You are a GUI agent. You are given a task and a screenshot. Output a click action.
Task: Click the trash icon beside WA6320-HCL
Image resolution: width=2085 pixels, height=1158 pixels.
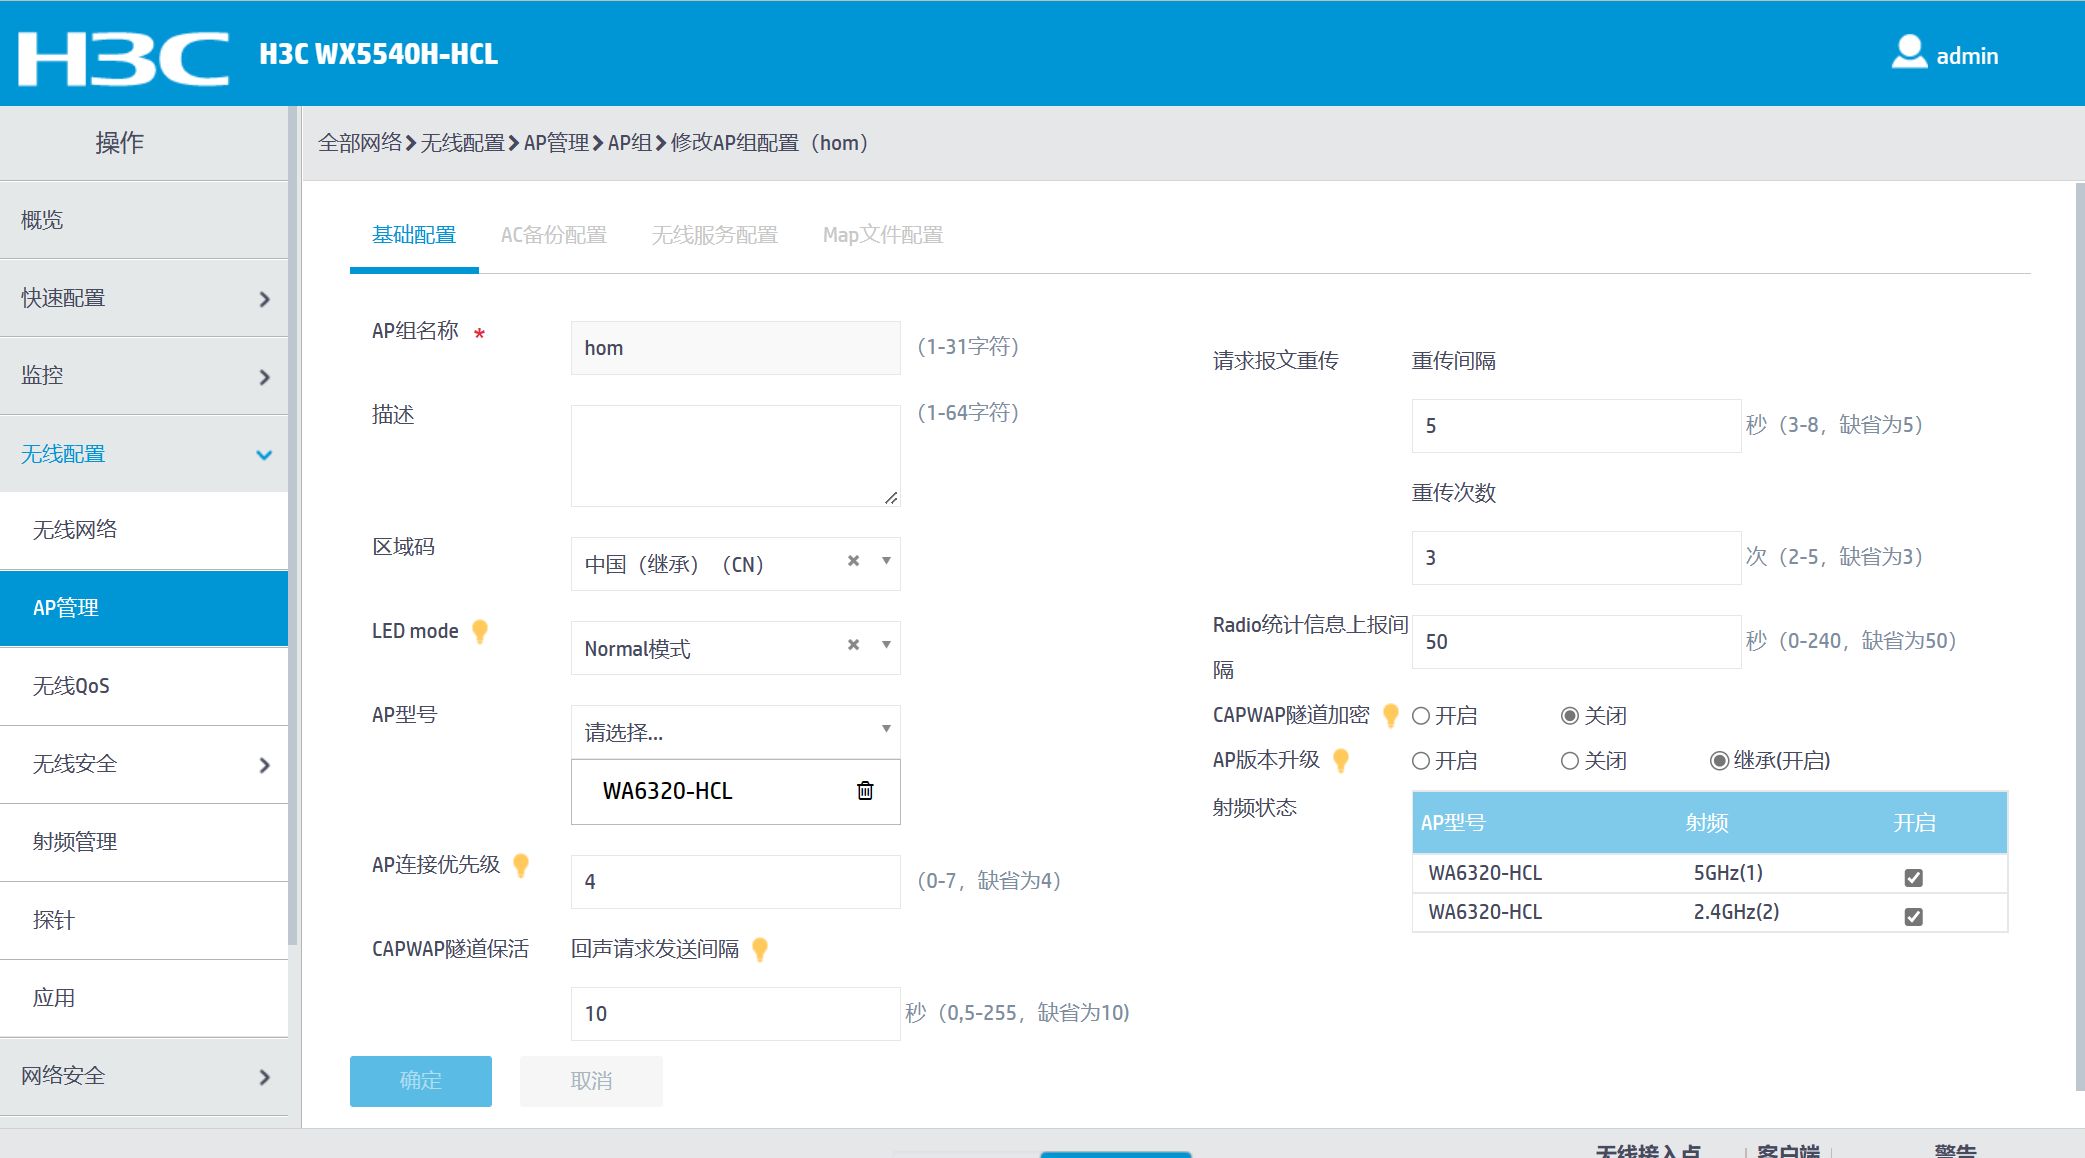click(865, 791)
